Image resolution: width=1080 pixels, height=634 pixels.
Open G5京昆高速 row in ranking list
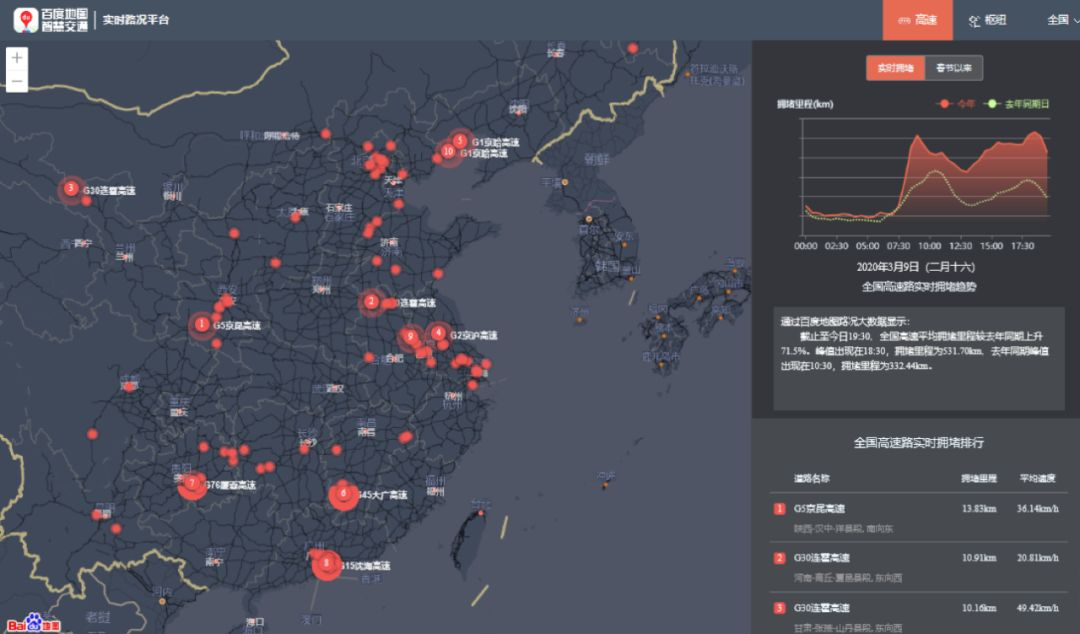click(x=918, y=518)
